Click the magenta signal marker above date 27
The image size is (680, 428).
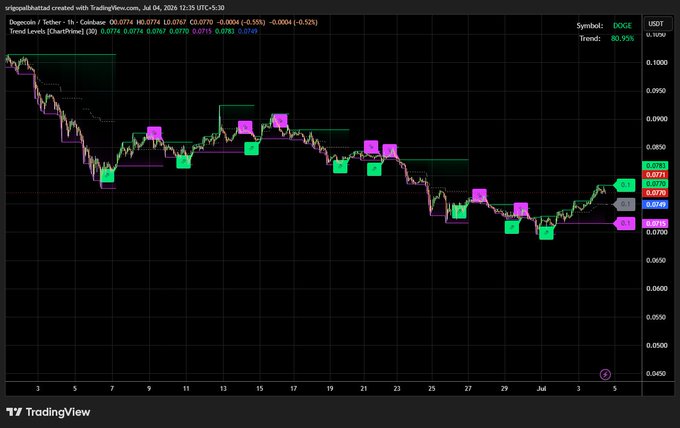(479, 196)
